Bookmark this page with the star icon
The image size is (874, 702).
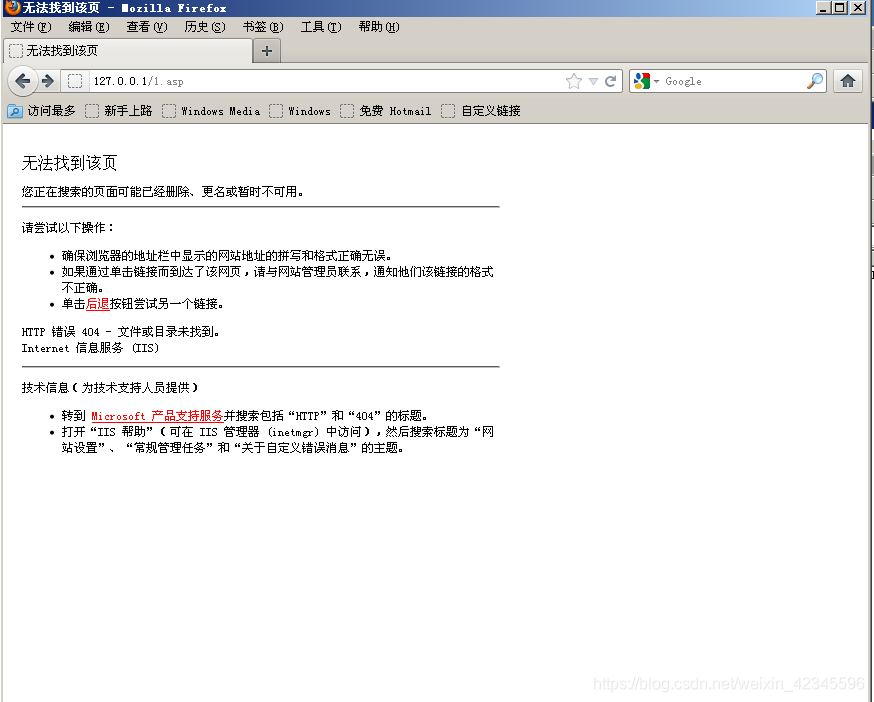pos(574,81)
